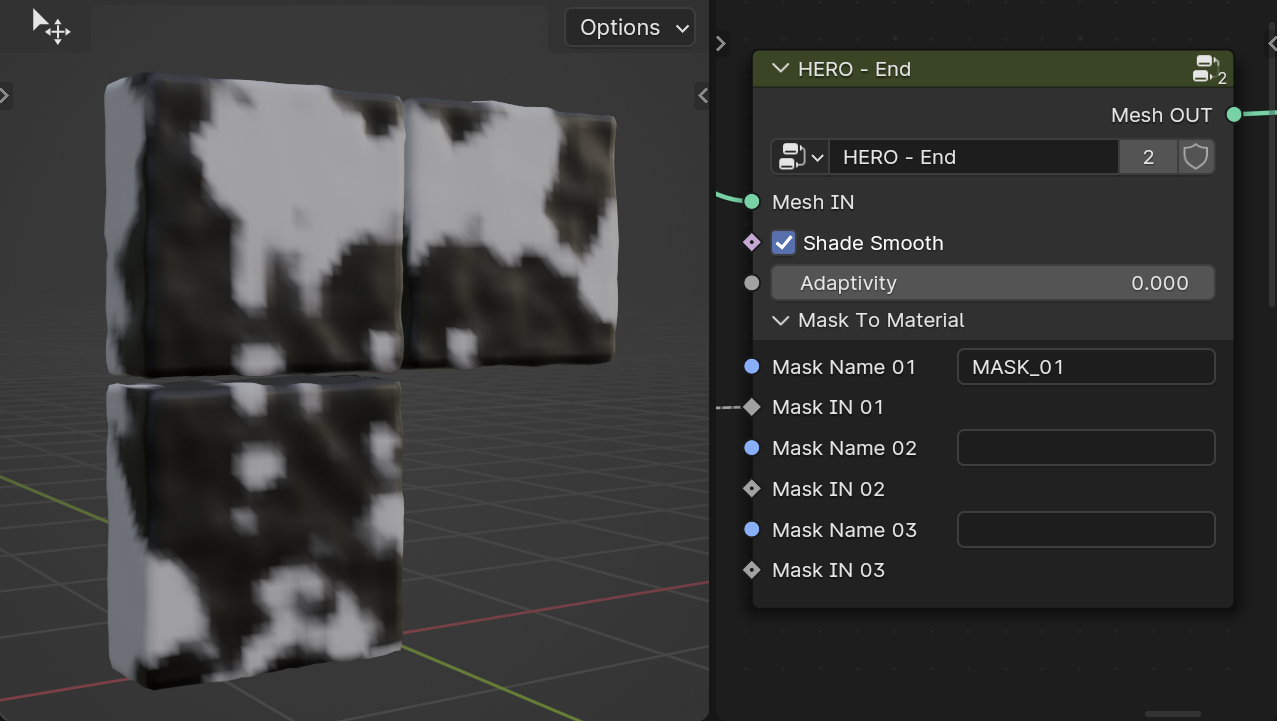The height and width of the screenshot is (721, 1277).
Task: Collapse the Mask To Material panel
Action: tap(781, 320)
